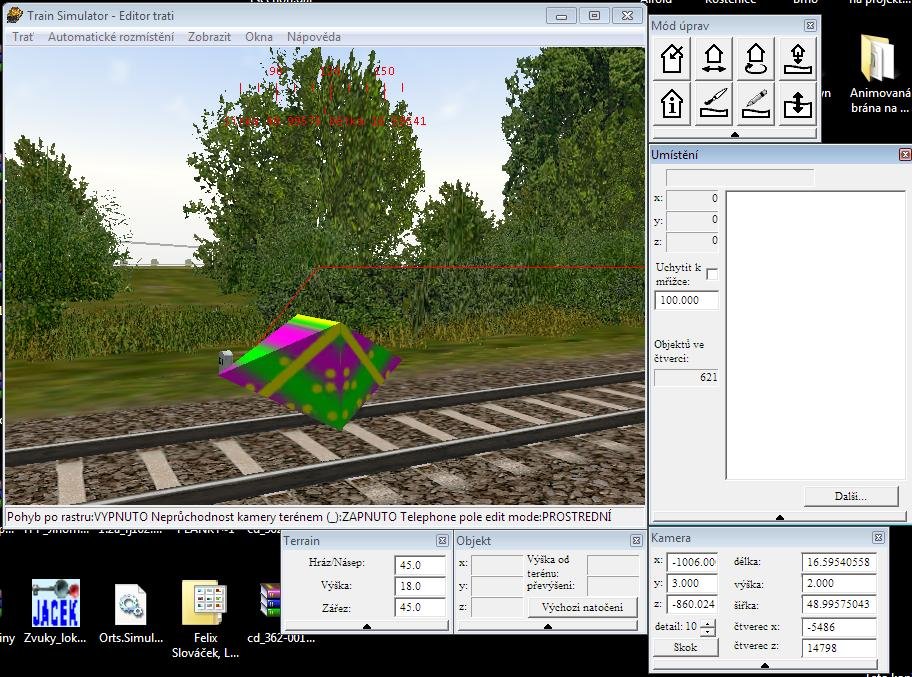This screenshot has width=912, height=677.
Task: Select the drop object to terrain icon
Action: pos(797,59)
